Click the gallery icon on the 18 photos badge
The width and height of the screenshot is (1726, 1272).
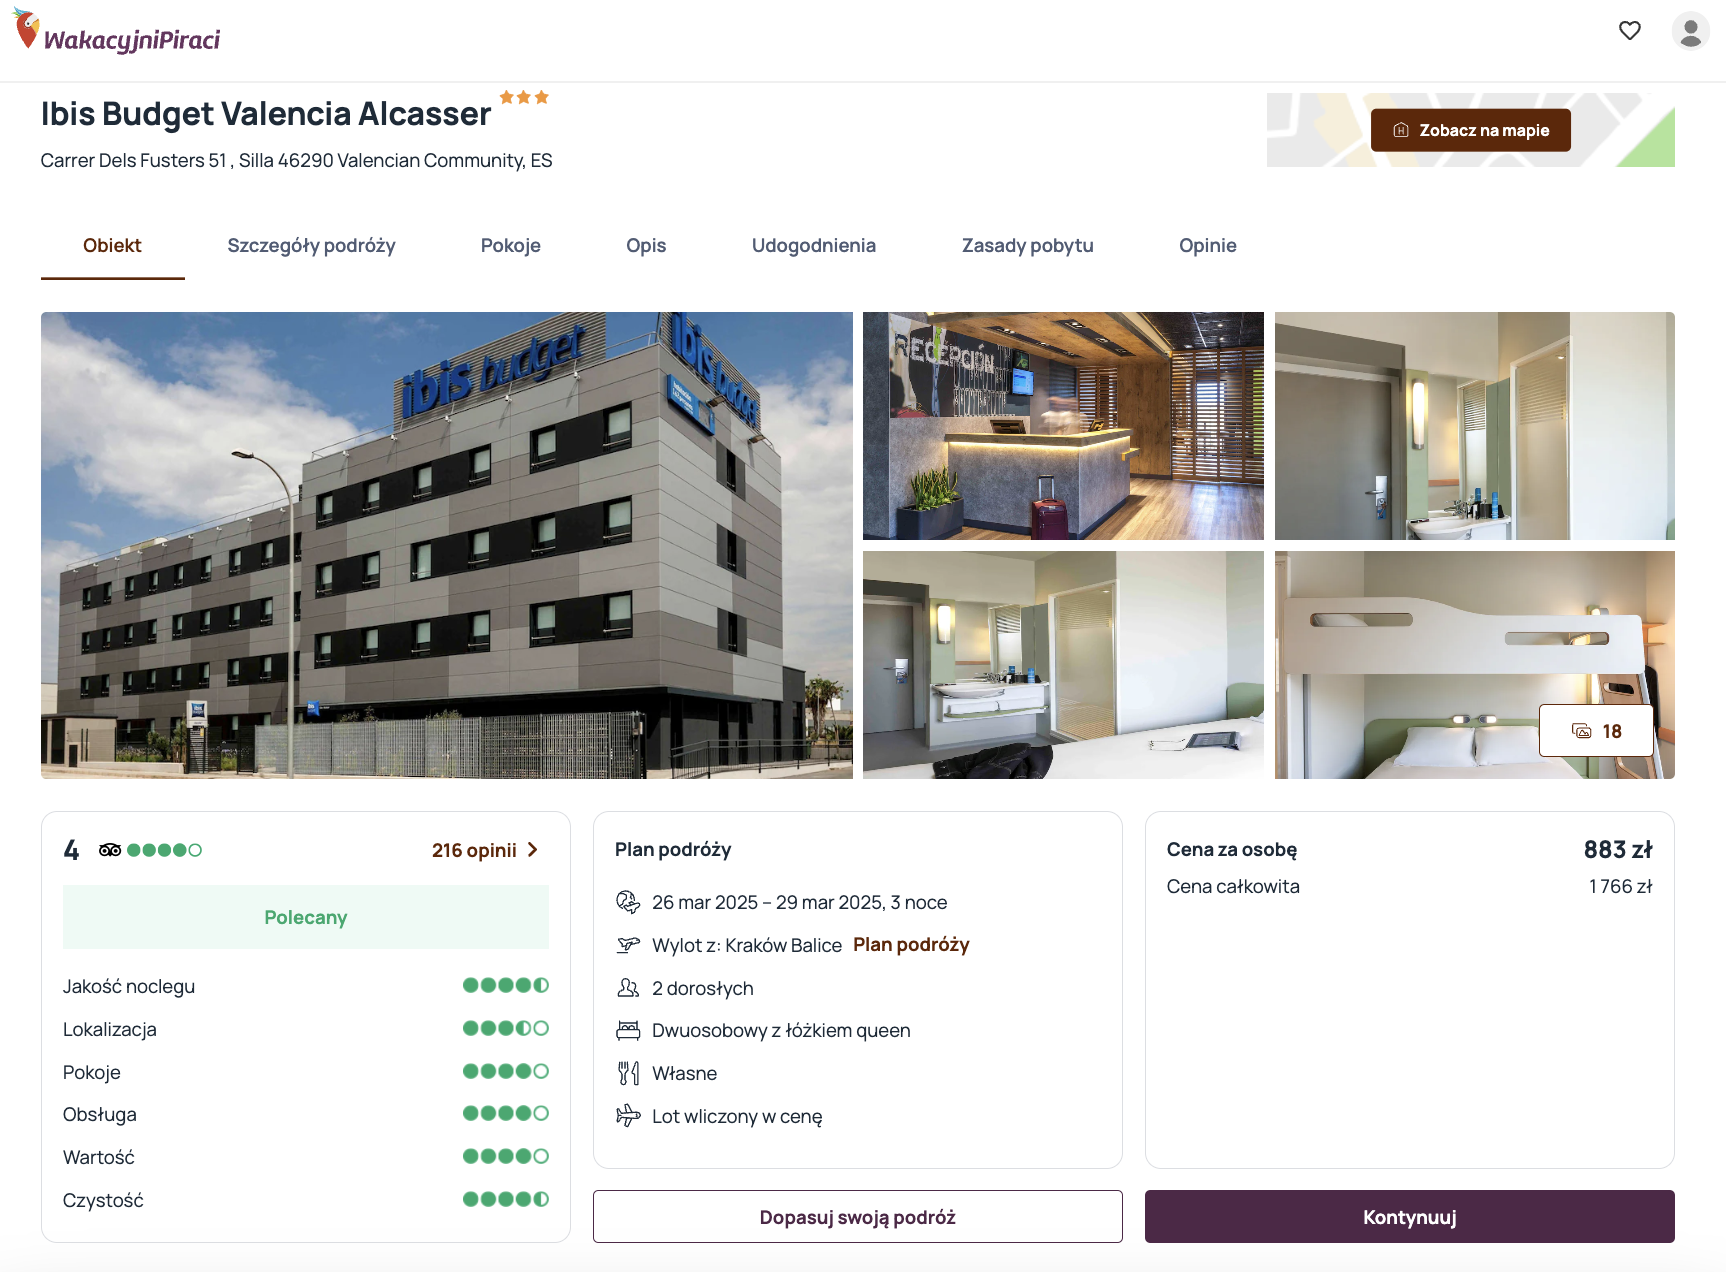1582,731
